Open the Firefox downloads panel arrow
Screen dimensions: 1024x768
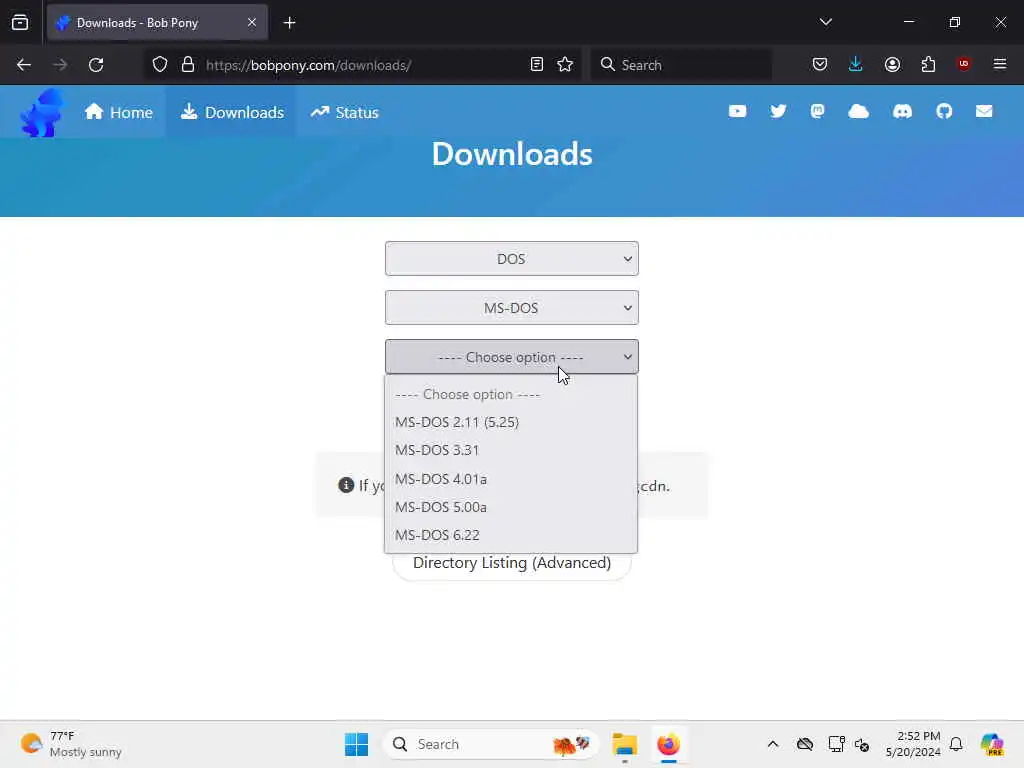[856, 64]
